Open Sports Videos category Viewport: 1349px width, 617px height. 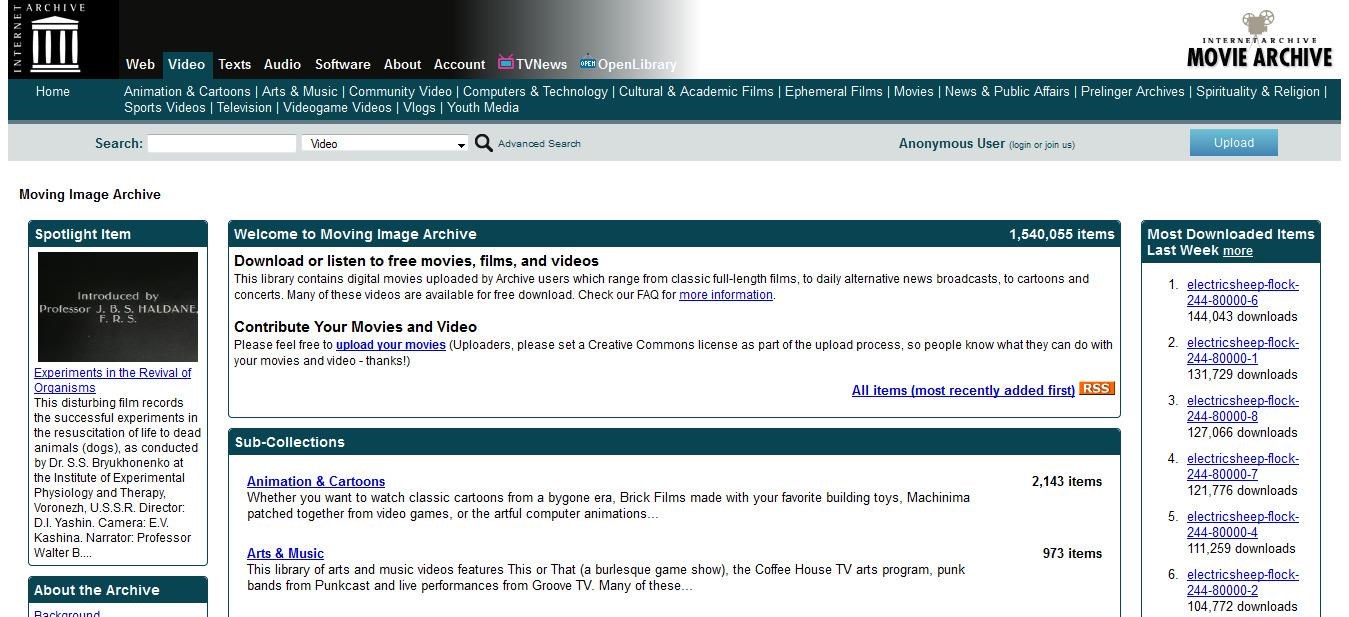point(164,107)
